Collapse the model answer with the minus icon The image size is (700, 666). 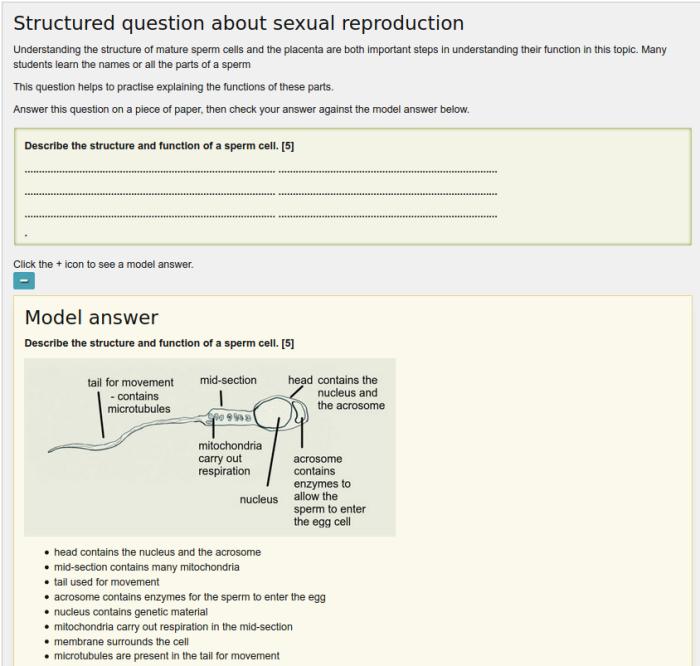[25, 282]
